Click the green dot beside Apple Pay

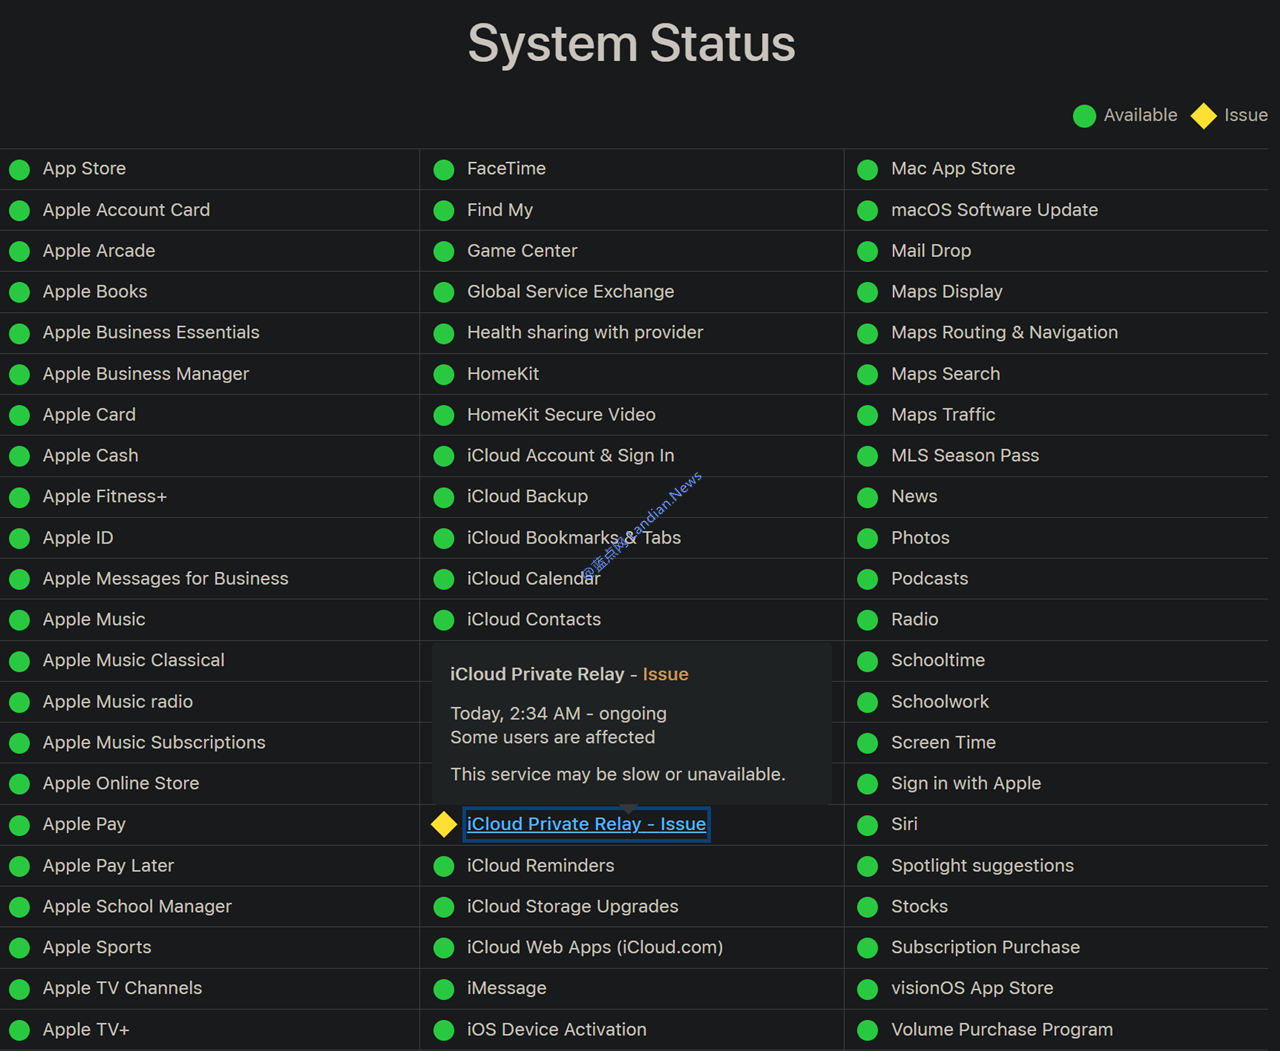pyautogui.click(x=19, y=825)
